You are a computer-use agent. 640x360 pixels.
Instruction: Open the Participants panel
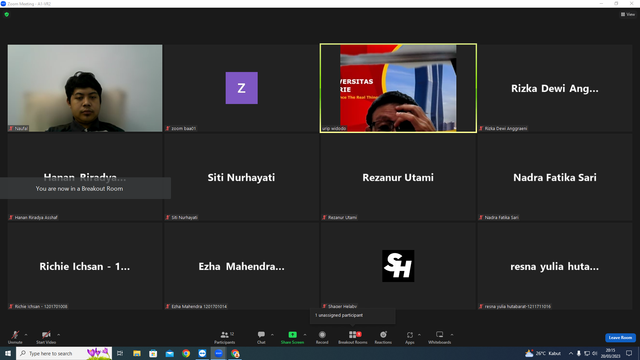tap(225, 337)
